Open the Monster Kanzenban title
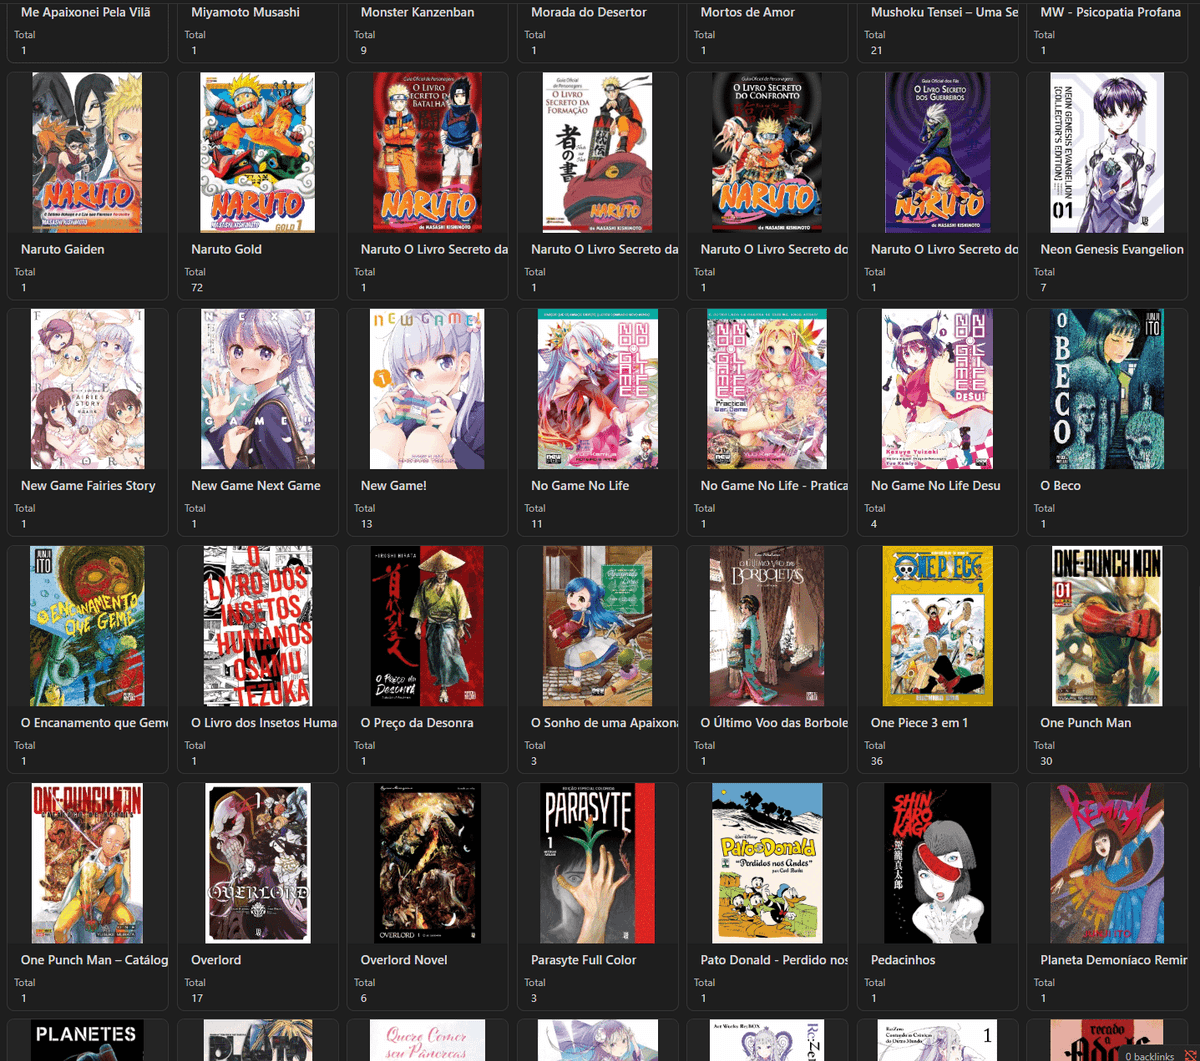 click(x=418, y=12)
